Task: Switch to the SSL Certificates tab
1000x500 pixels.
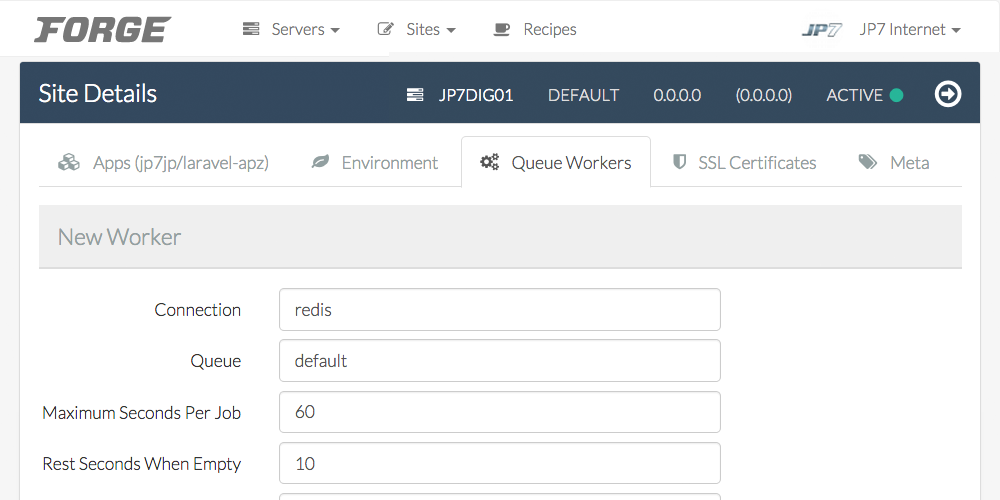Action: (744, 163)
